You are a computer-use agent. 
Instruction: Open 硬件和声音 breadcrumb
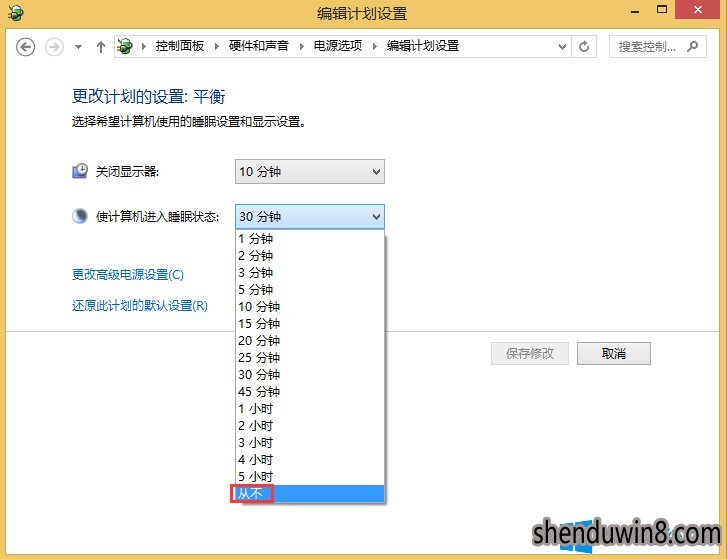point(259,46)
